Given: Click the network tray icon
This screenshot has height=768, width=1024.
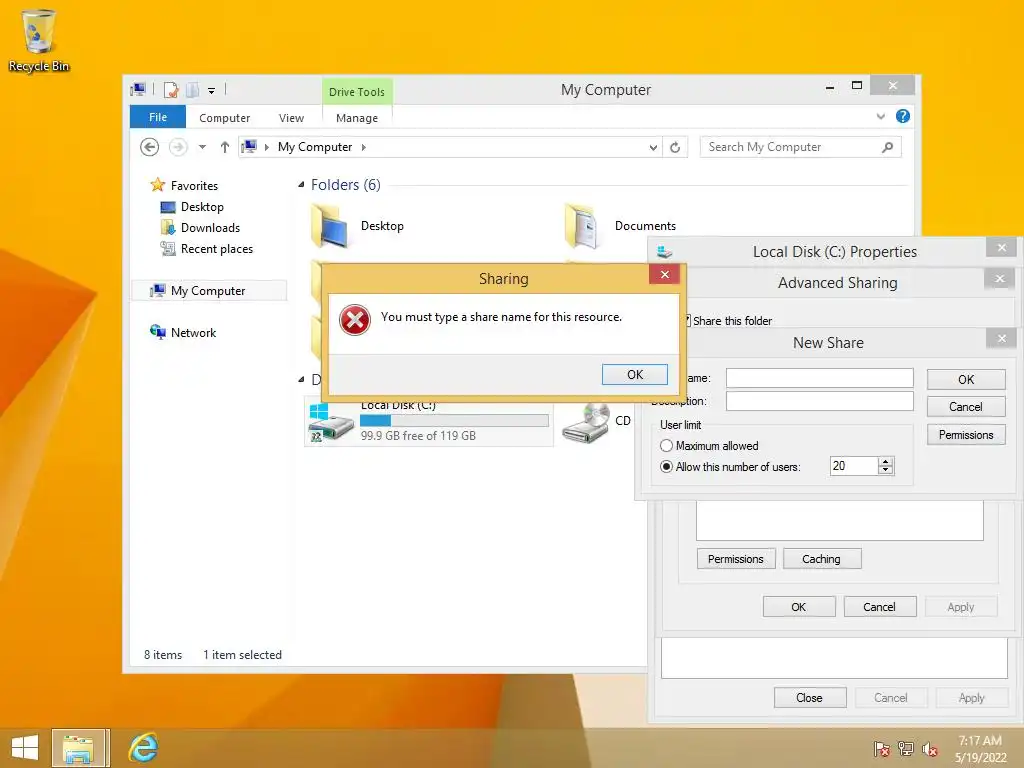Looking at the screenshot, I should (x=905, y=750).
